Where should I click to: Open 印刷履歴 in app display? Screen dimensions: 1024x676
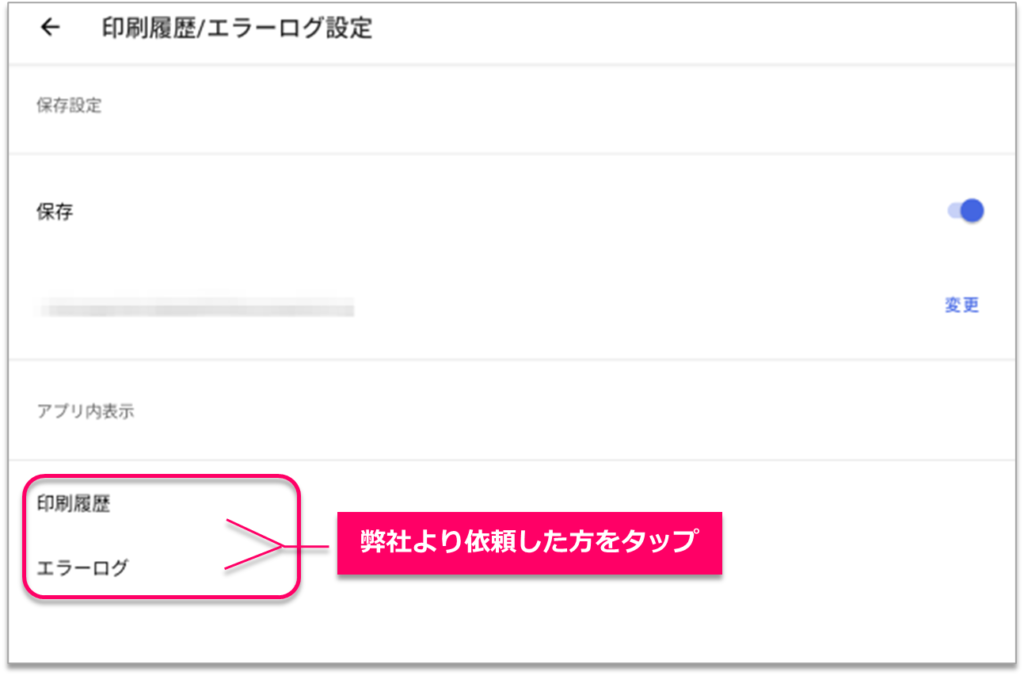tap(73, 504)
